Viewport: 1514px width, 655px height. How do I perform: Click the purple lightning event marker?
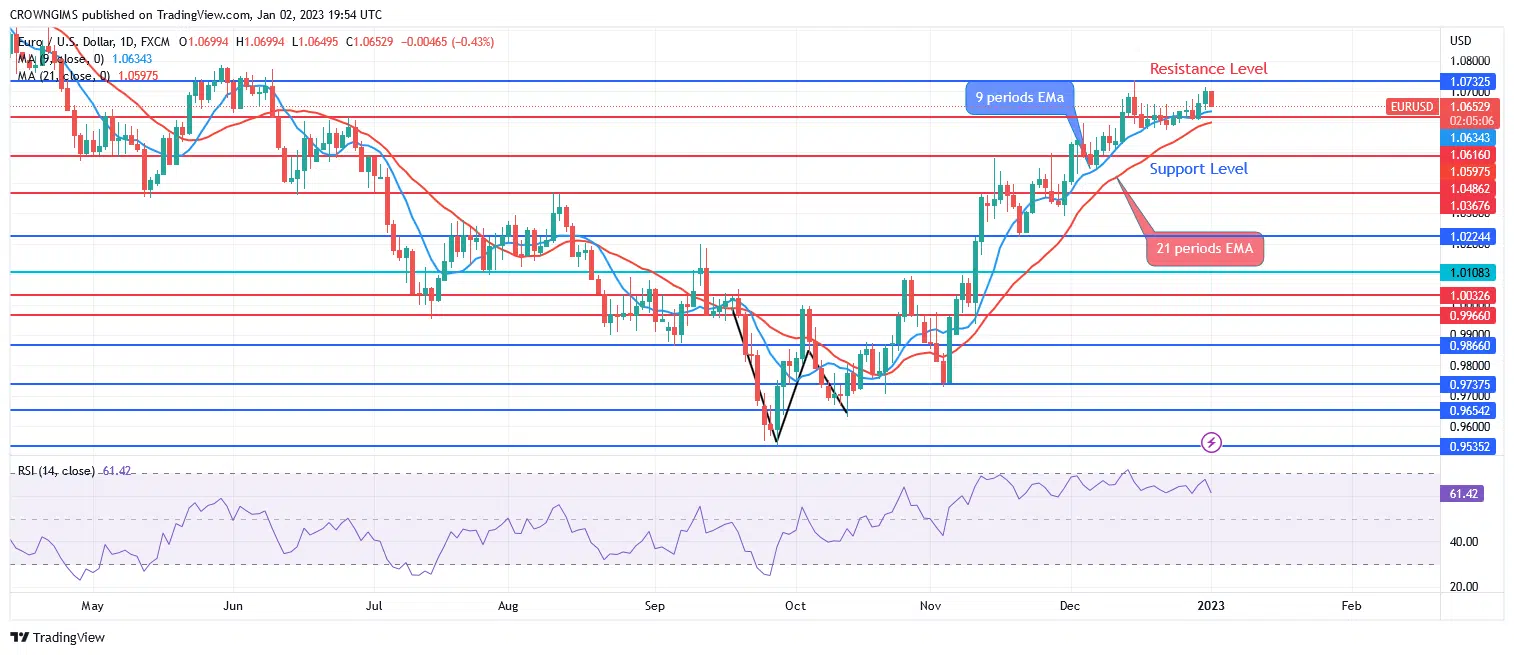[1211, 441]
